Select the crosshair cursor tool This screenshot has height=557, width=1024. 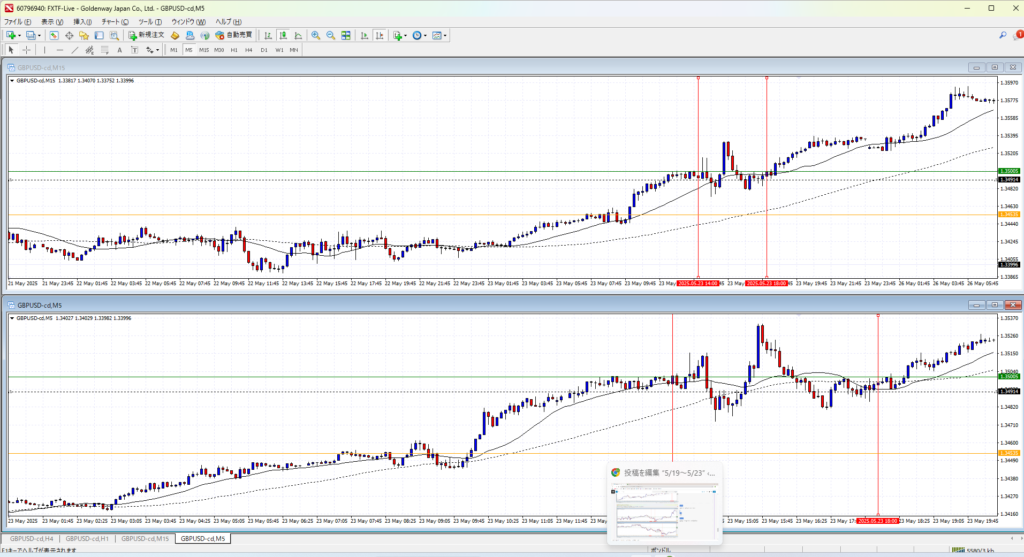point(27,49)
